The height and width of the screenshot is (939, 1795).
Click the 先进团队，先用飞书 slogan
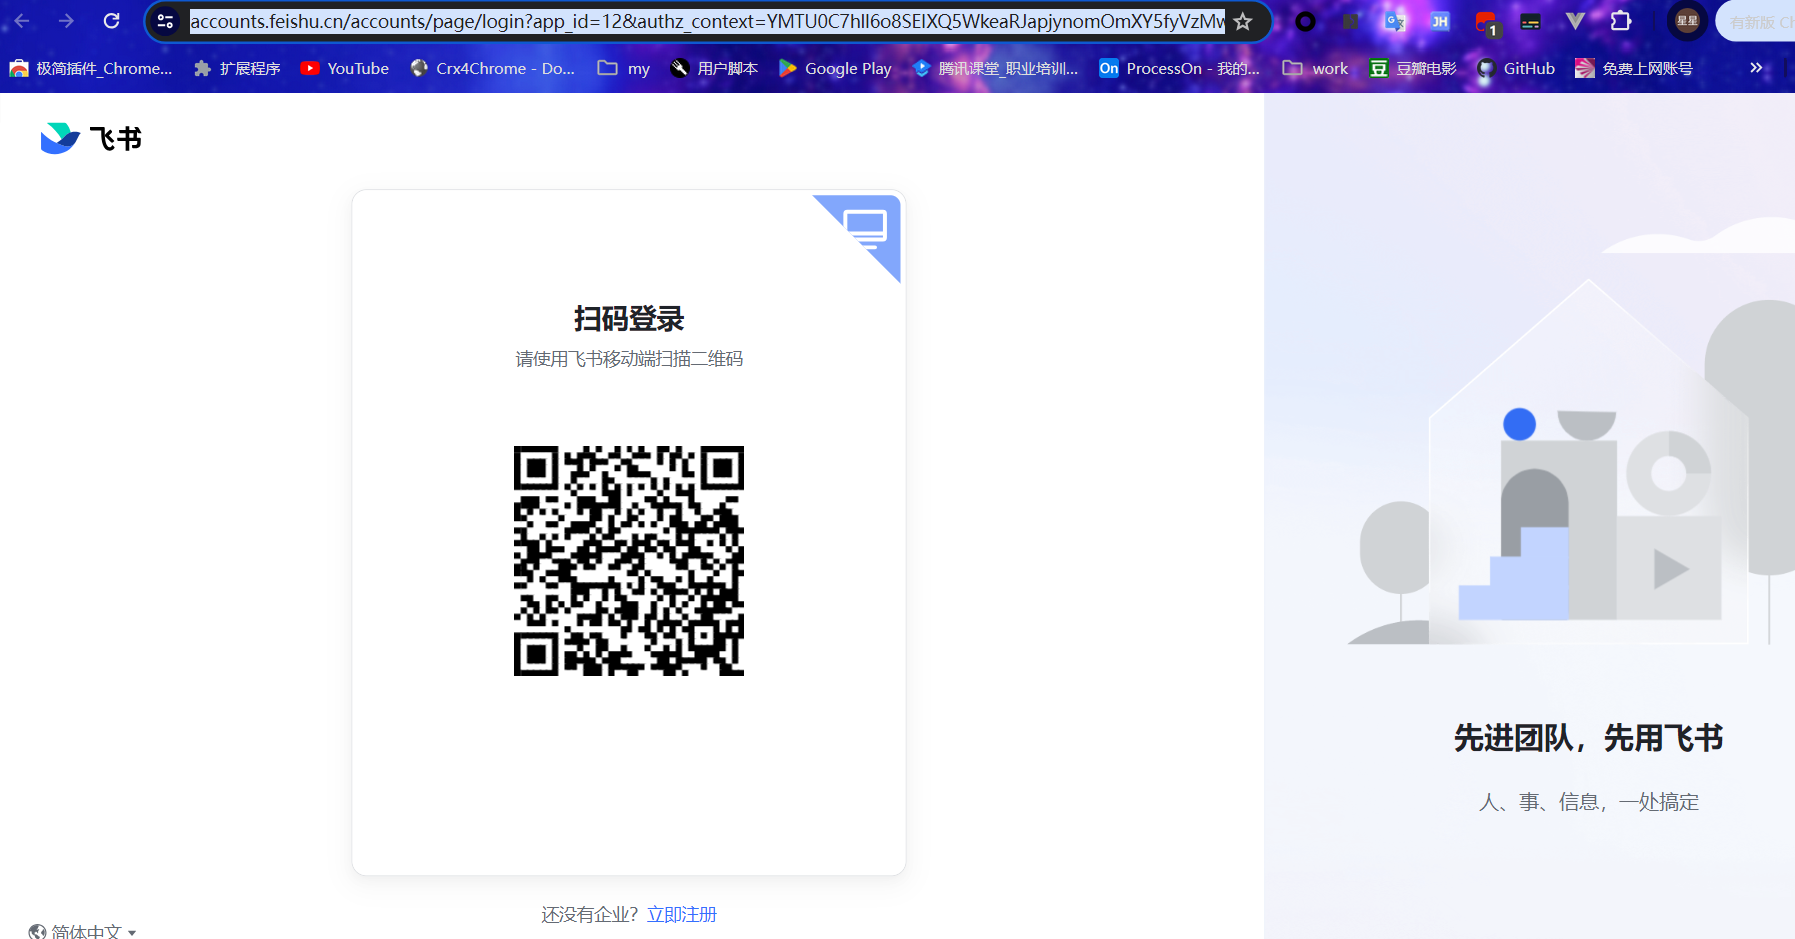coord(1588,738)
